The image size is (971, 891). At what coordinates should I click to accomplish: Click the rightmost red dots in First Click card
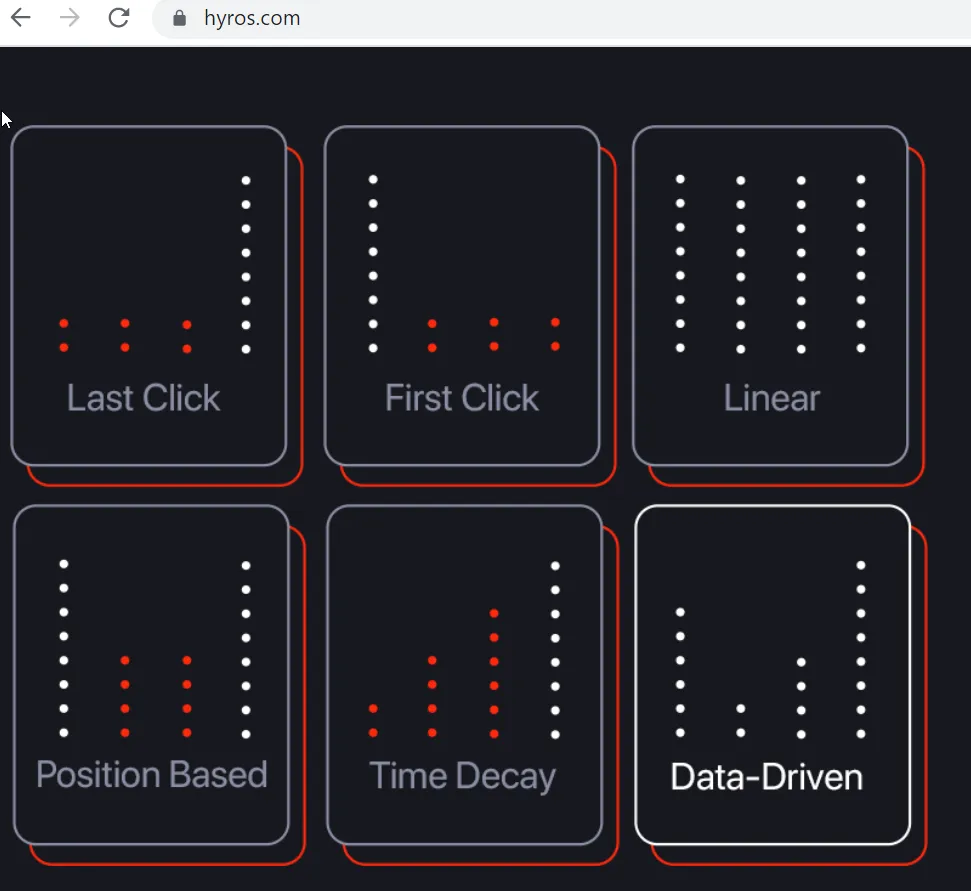(x=555, y=334)
